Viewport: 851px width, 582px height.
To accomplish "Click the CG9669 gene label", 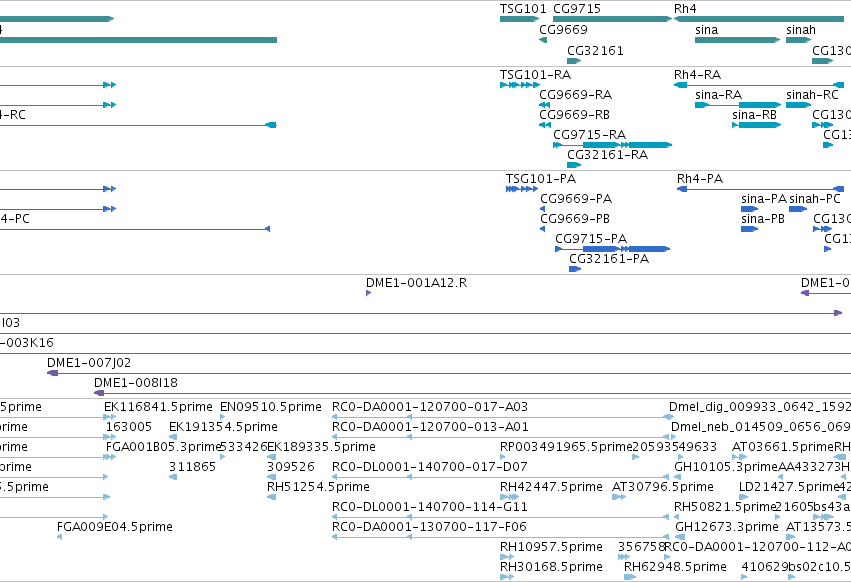I will pyautogui.click(x=563, y=29).
